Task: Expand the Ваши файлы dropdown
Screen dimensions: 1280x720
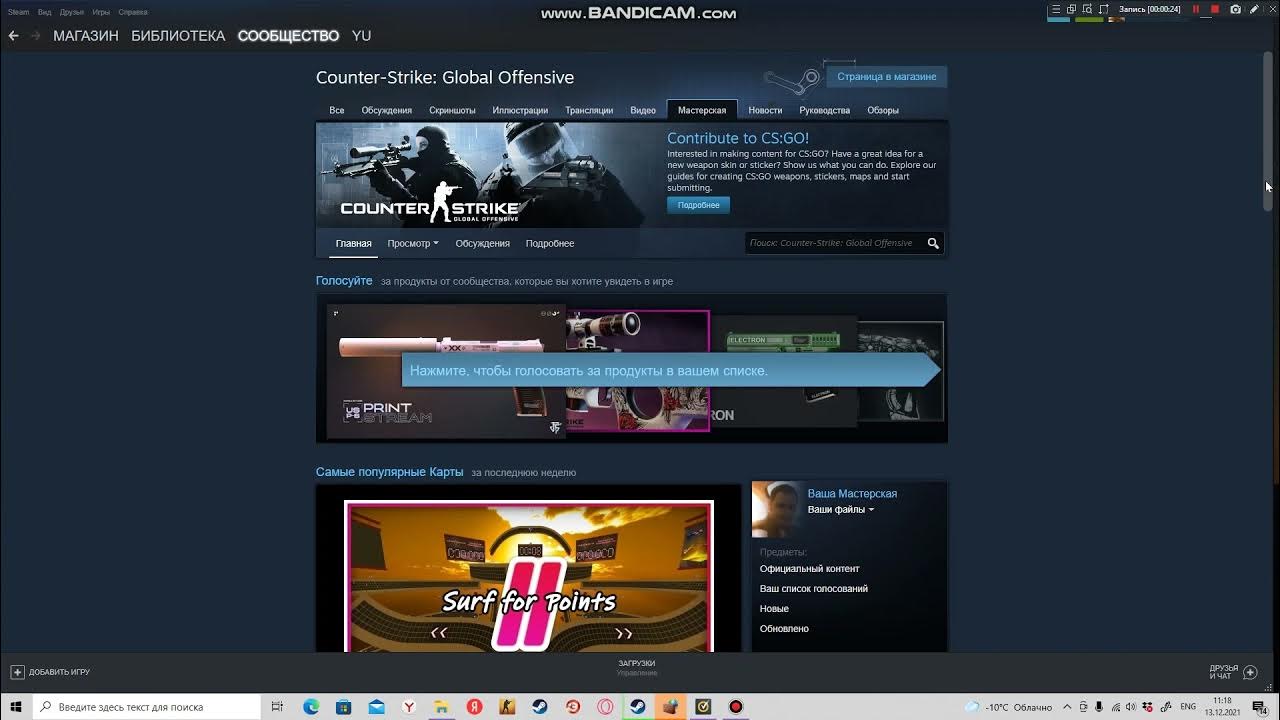Action: pos(841,509)
